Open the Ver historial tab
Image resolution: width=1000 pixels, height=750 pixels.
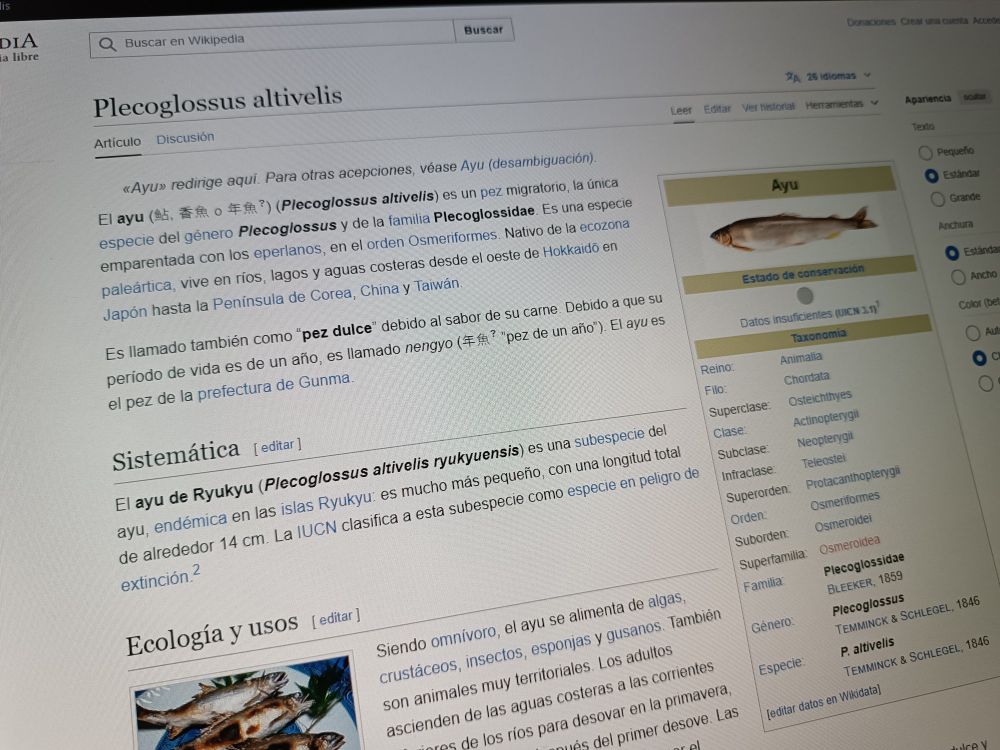[768, 107]
